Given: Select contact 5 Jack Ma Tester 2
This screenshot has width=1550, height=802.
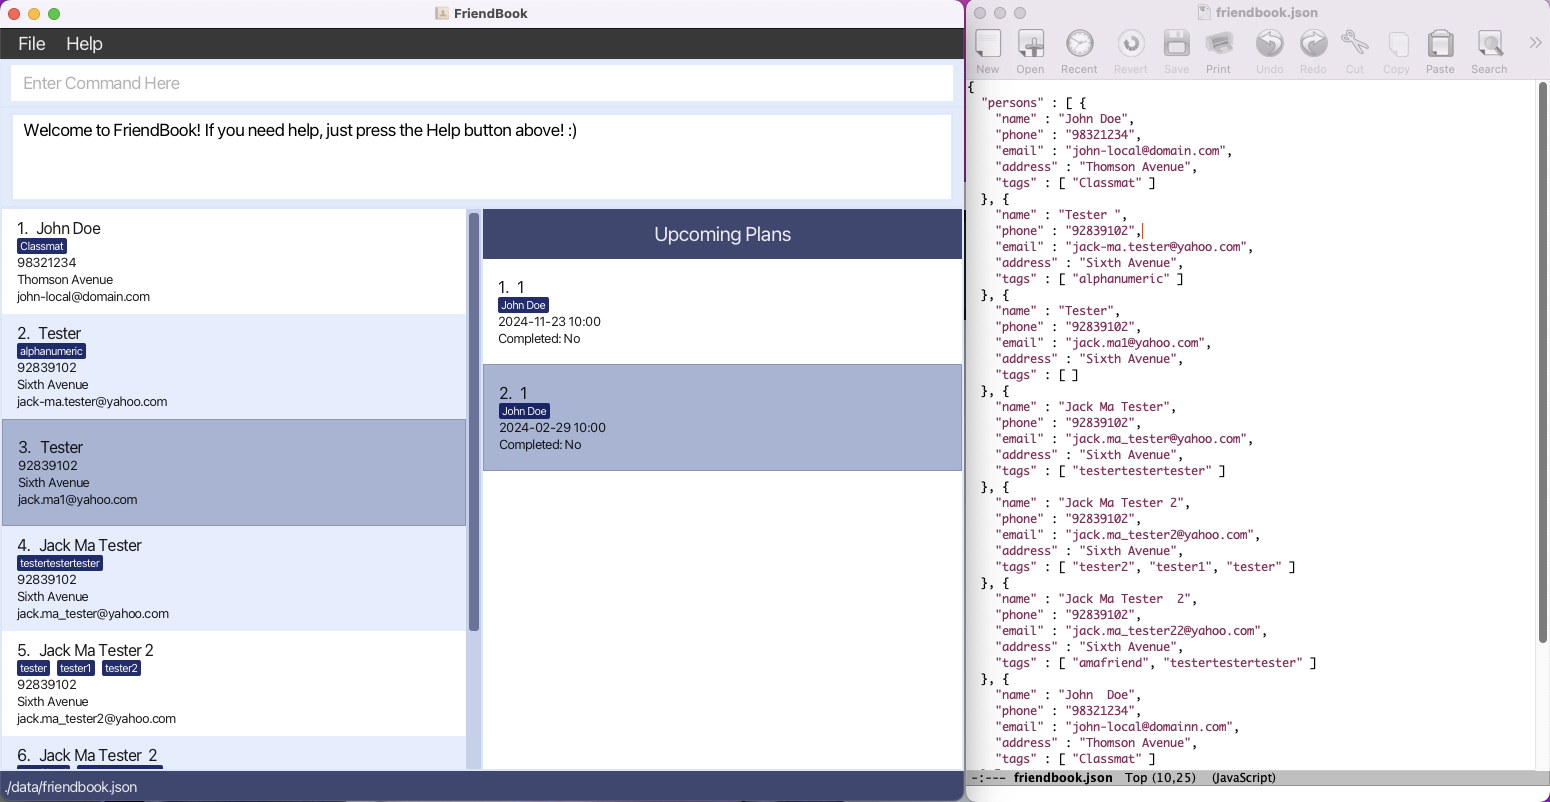Looking at the screenshot, I should point(234,684).
